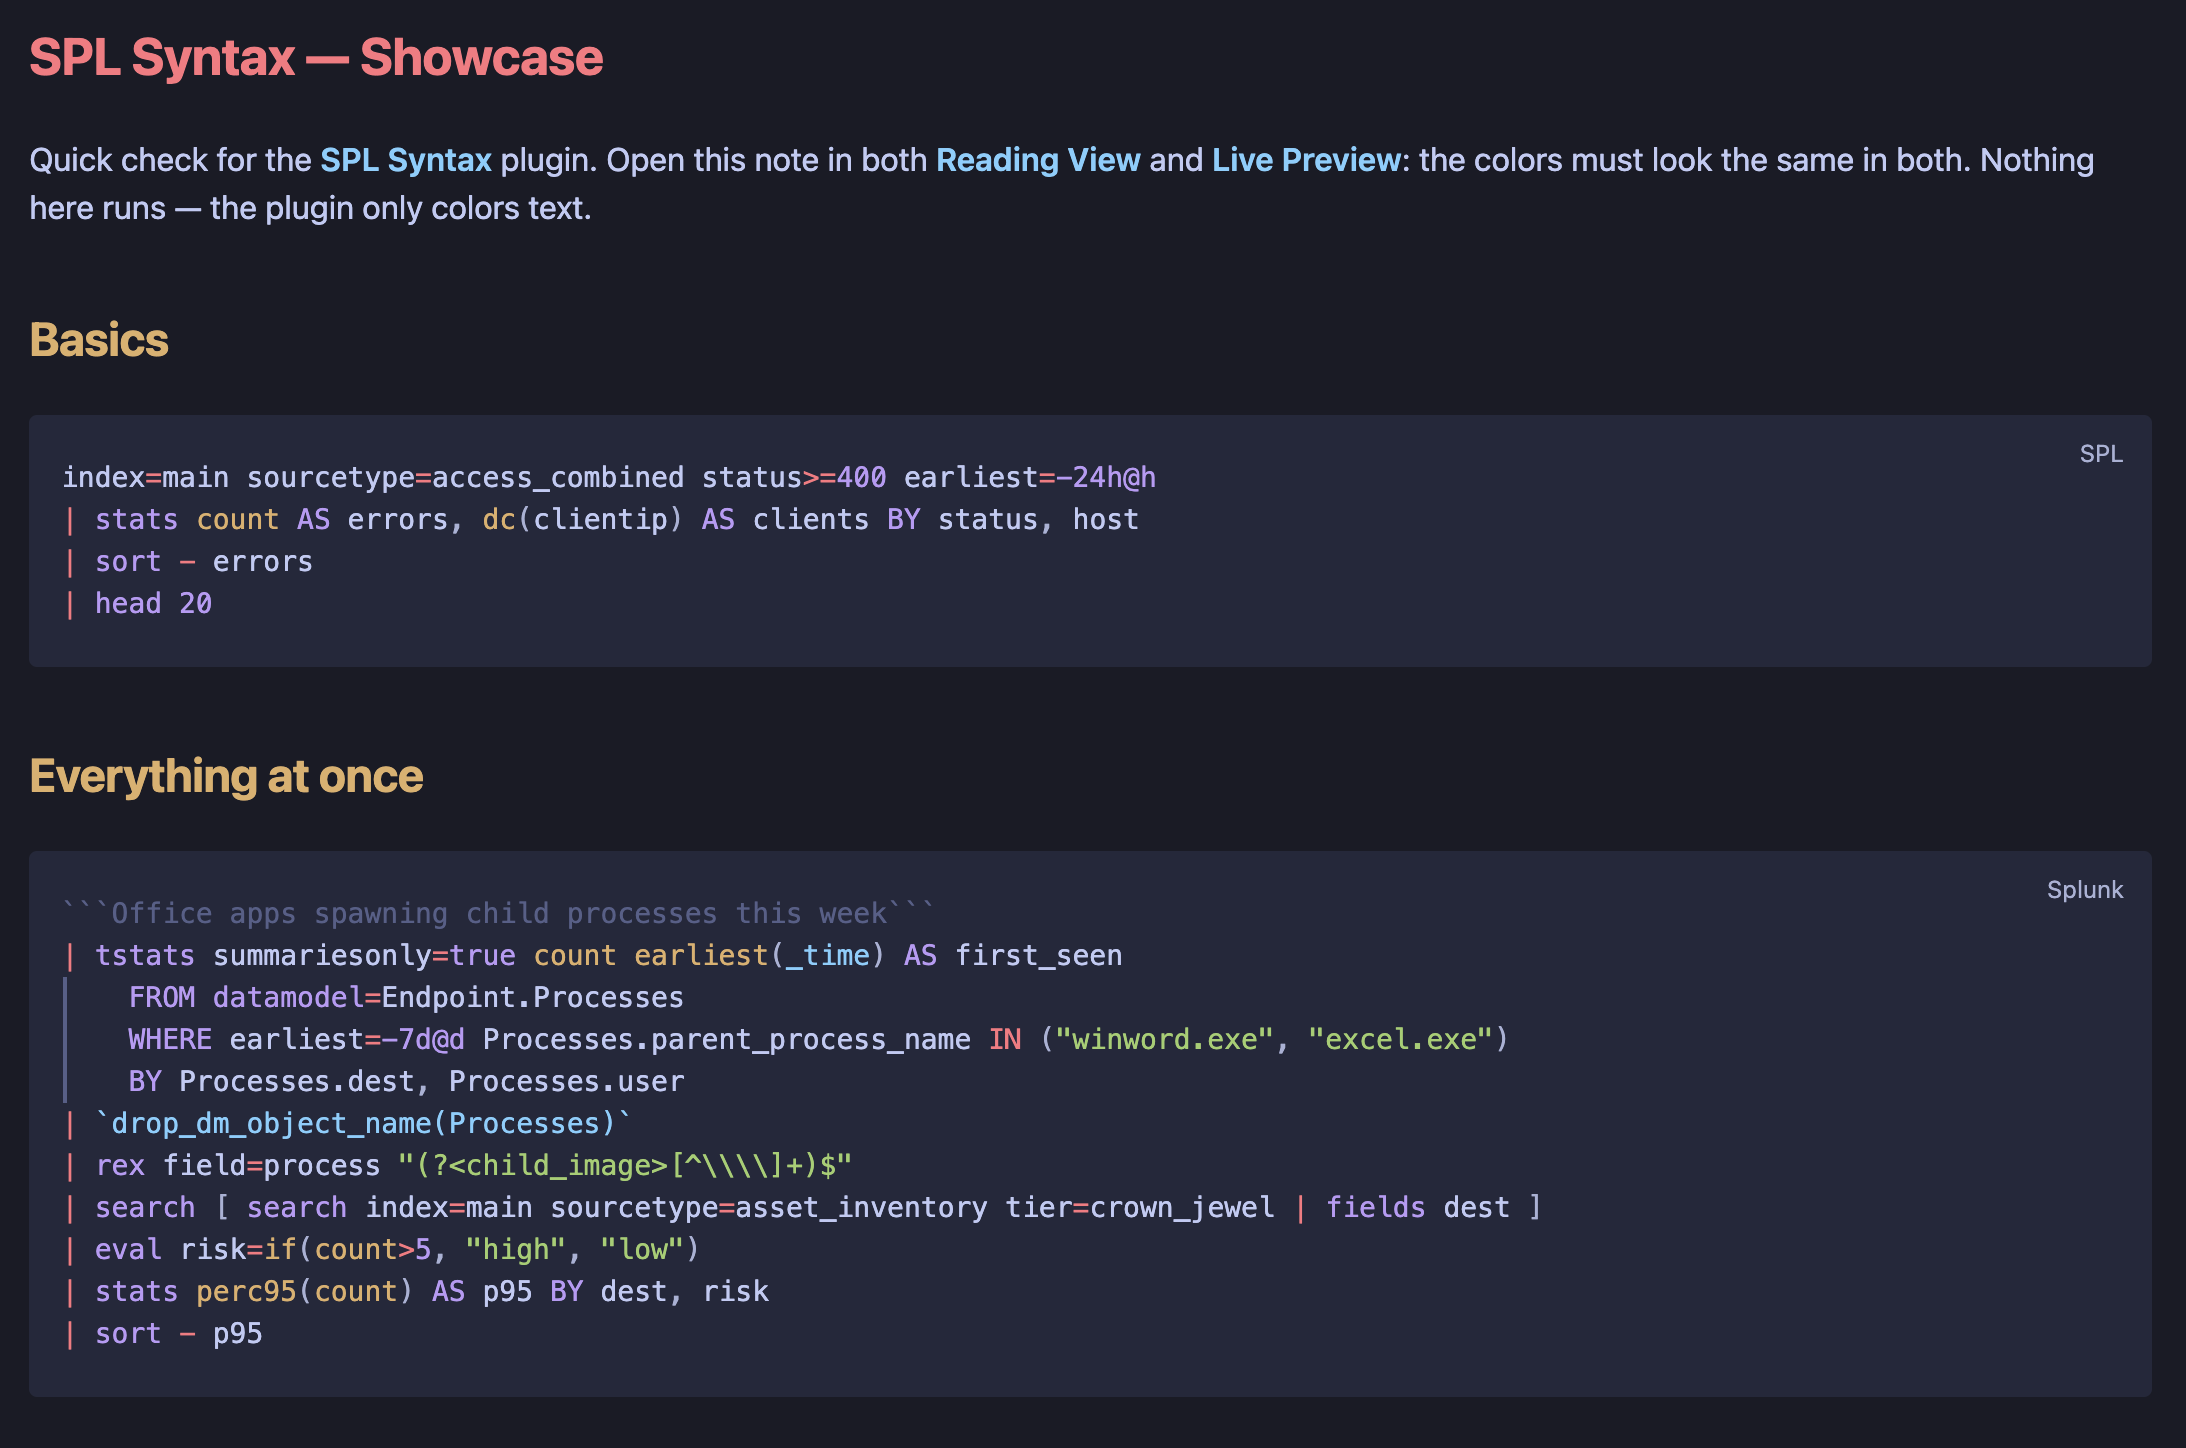Click the `drop_dm_object_name(Processes)` macro
Viewport: 2186px width, 1448px height.
point(363,1123)
